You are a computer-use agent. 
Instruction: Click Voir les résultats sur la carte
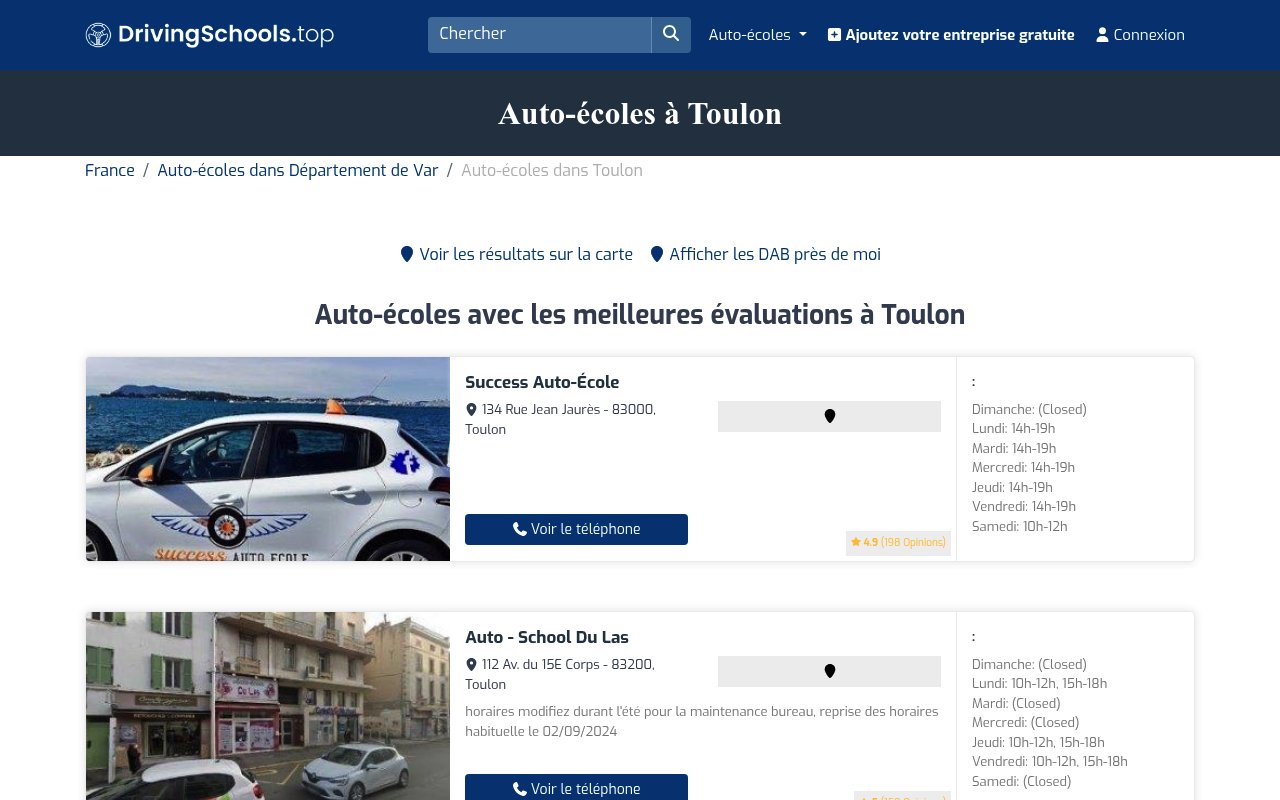(526, 254)
